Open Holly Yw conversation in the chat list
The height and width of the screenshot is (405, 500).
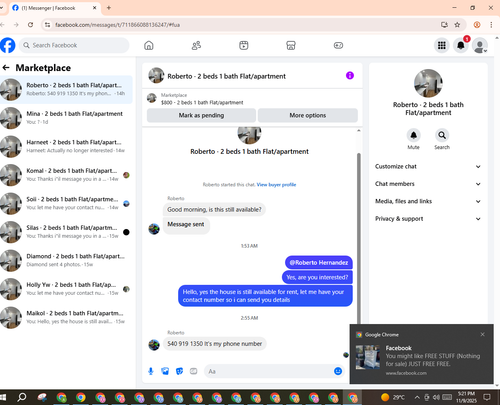(66, 289)
